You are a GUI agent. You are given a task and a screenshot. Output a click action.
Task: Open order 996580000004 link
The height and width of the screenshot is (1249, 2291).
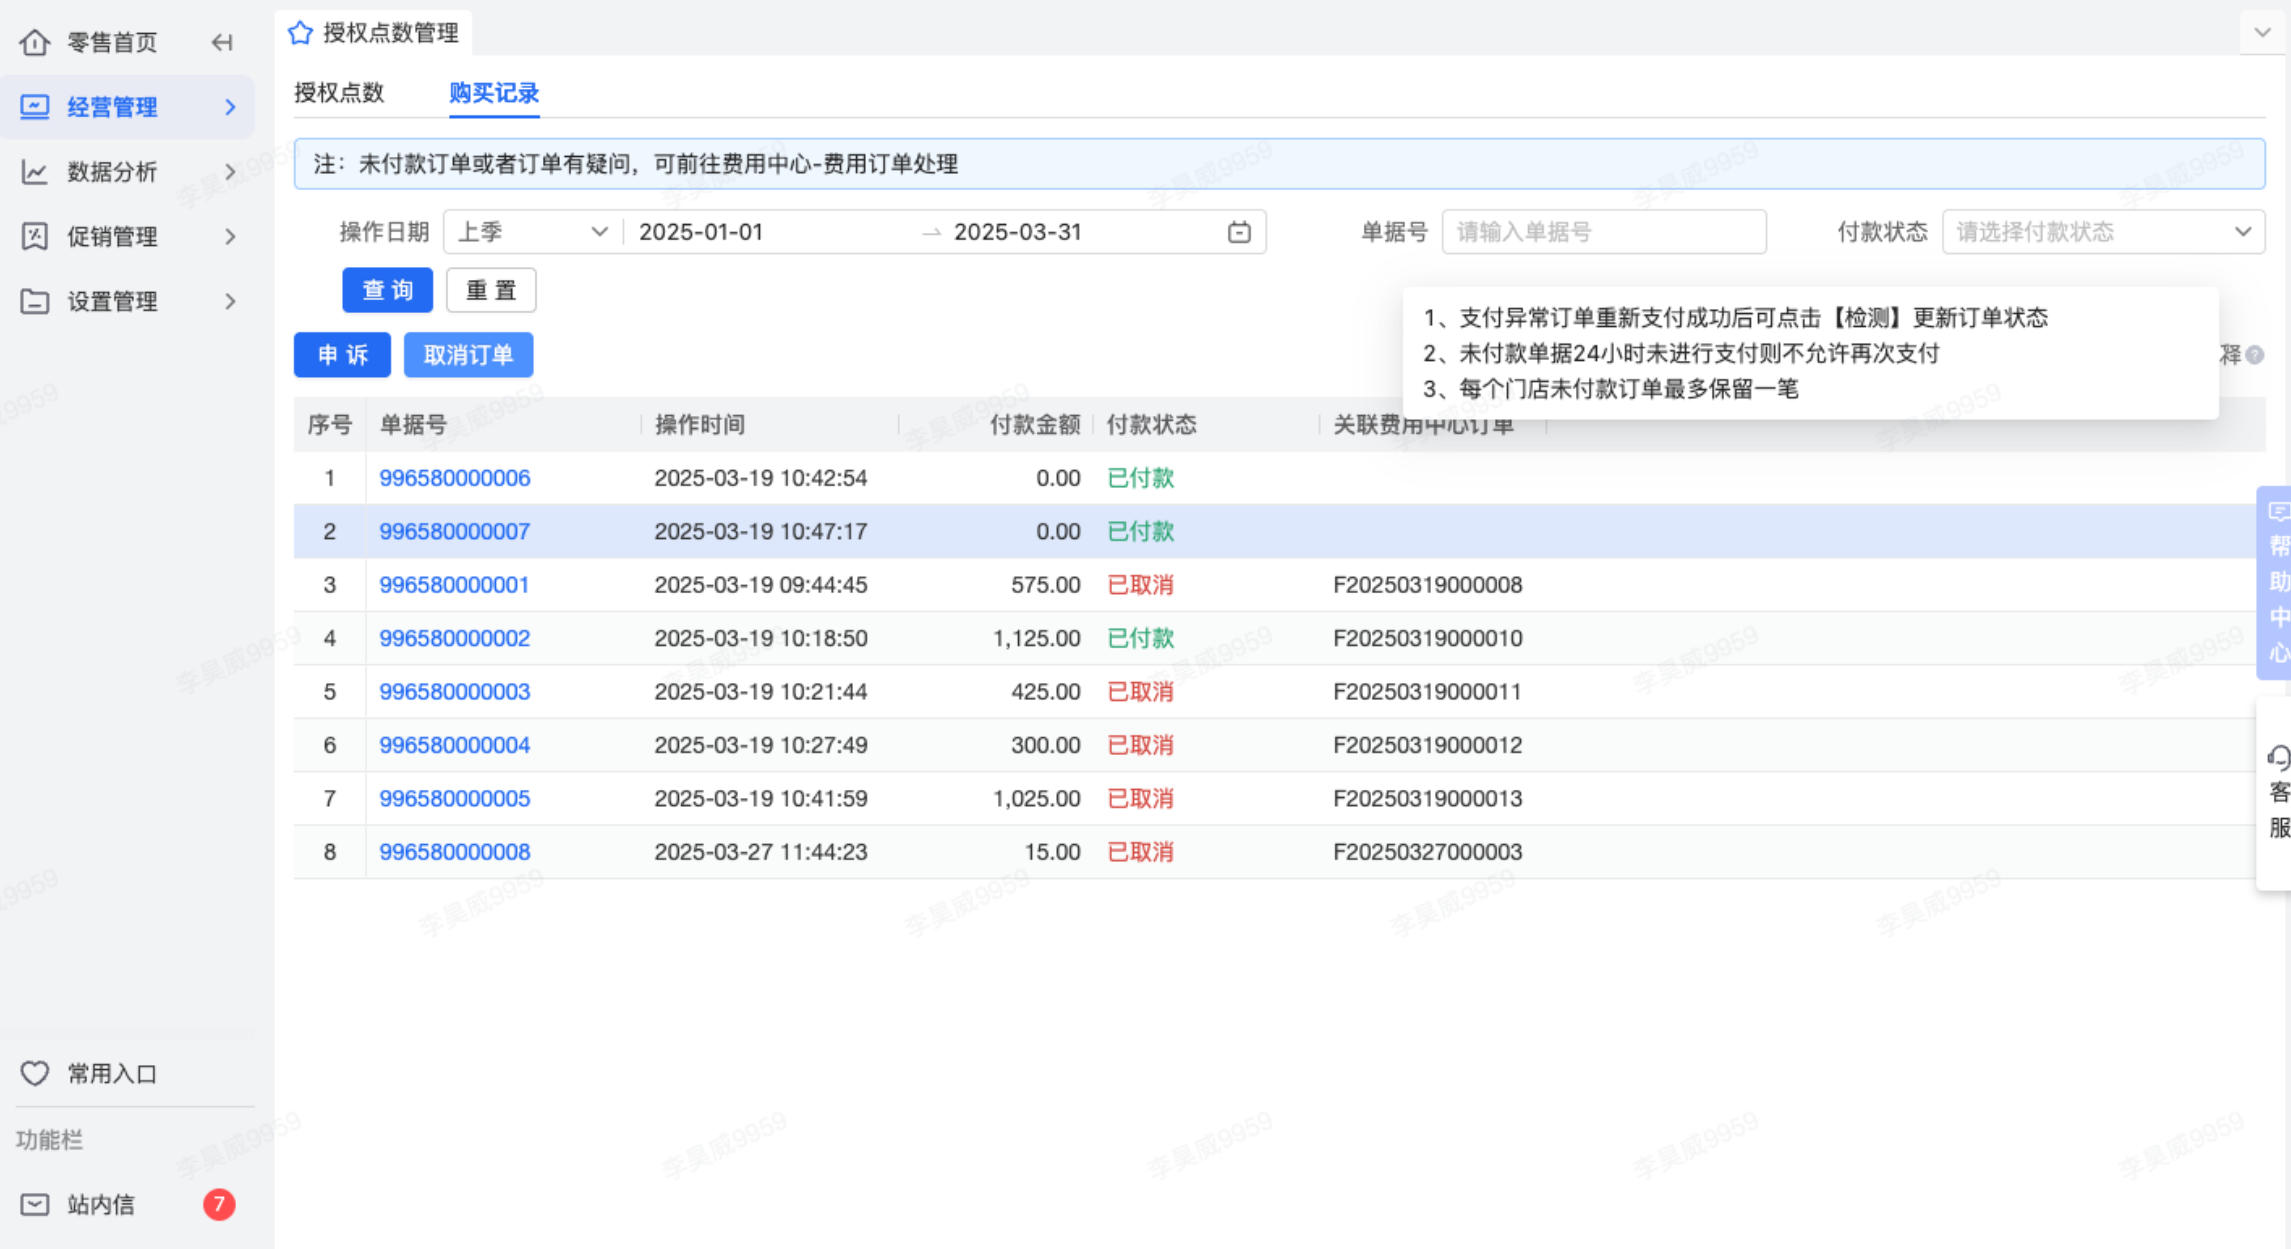pos(455,745)
